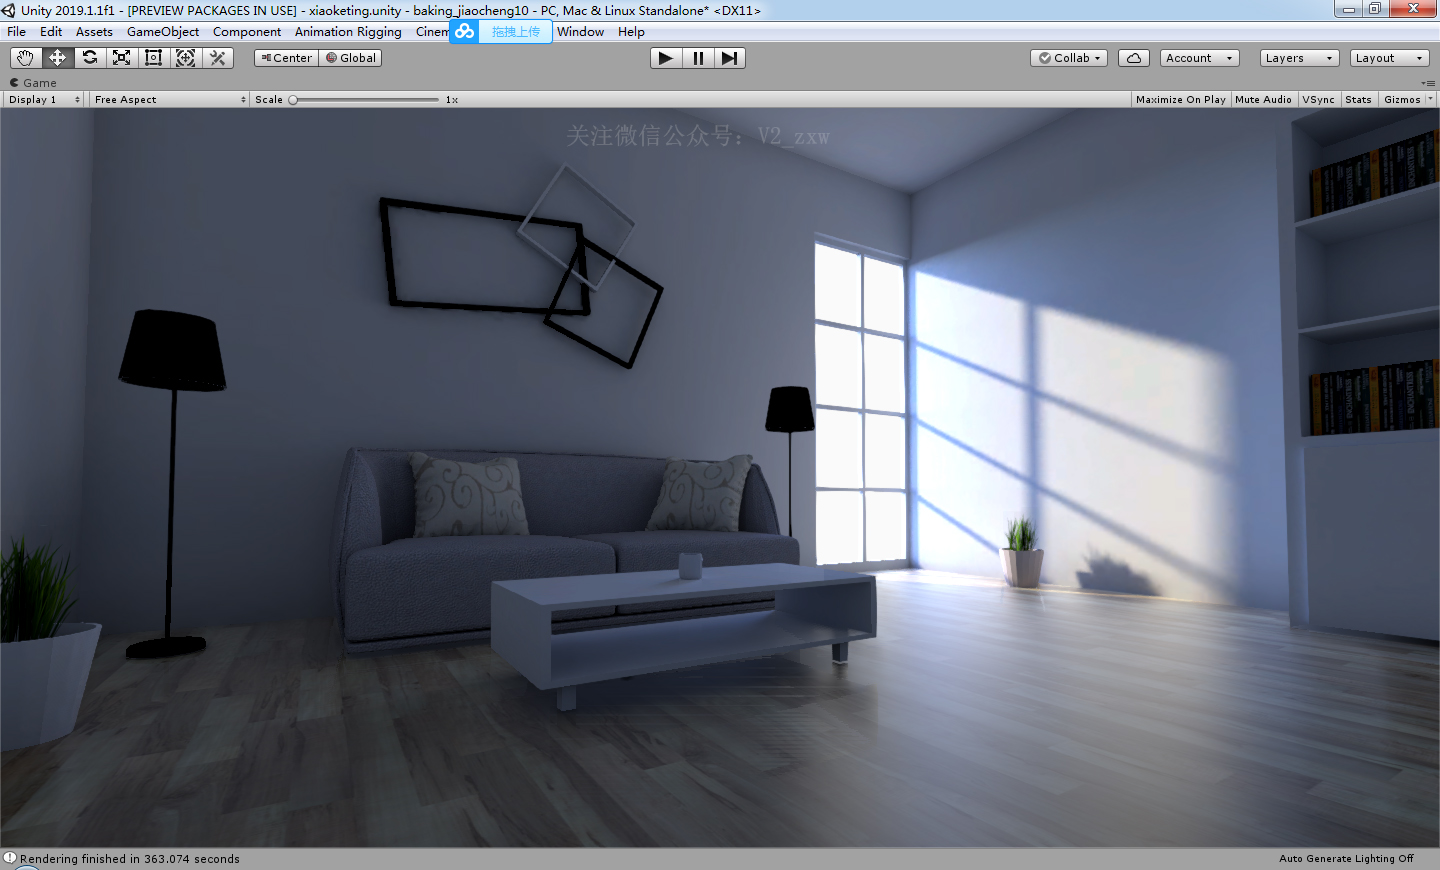Toggle Global handle rotation
The height and width of the screenshot is (870, 1440).
click(x=351, y=58)
